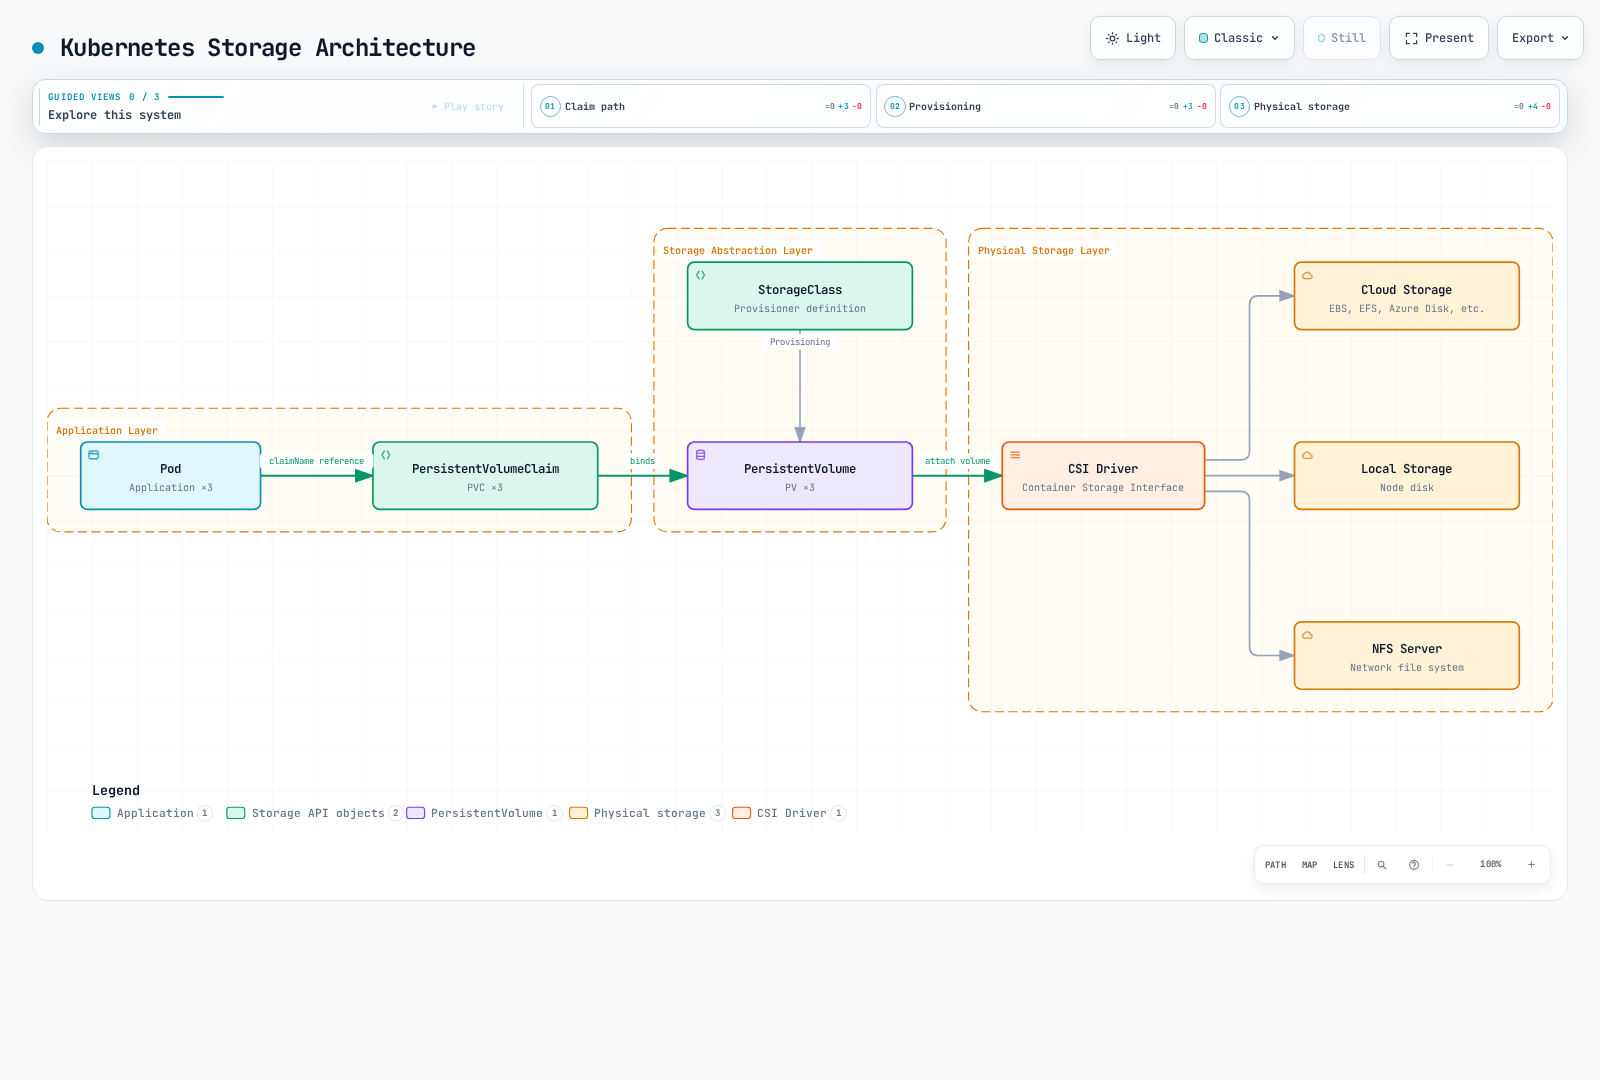Image resolution: width=1600 pixels, height=1080 pixels.
Task: Open the diagram search magnifier
Action: [1382, 865]
